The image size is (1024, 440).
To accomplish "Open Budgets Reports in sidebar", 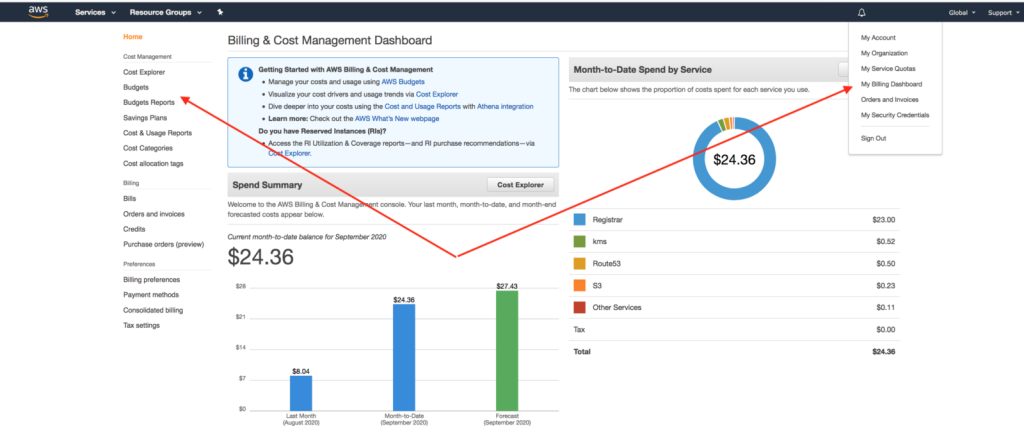I will [149, 102].
